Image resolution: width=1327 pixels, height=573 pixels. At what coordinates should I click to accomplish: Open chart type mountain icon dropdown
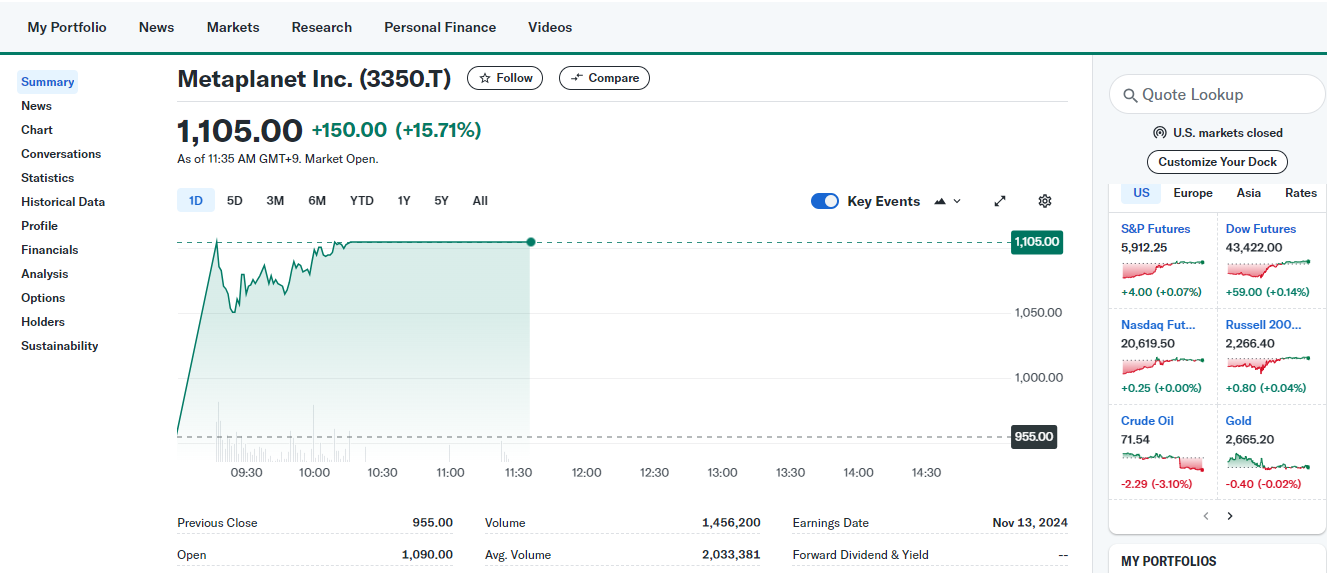[947, 201]
